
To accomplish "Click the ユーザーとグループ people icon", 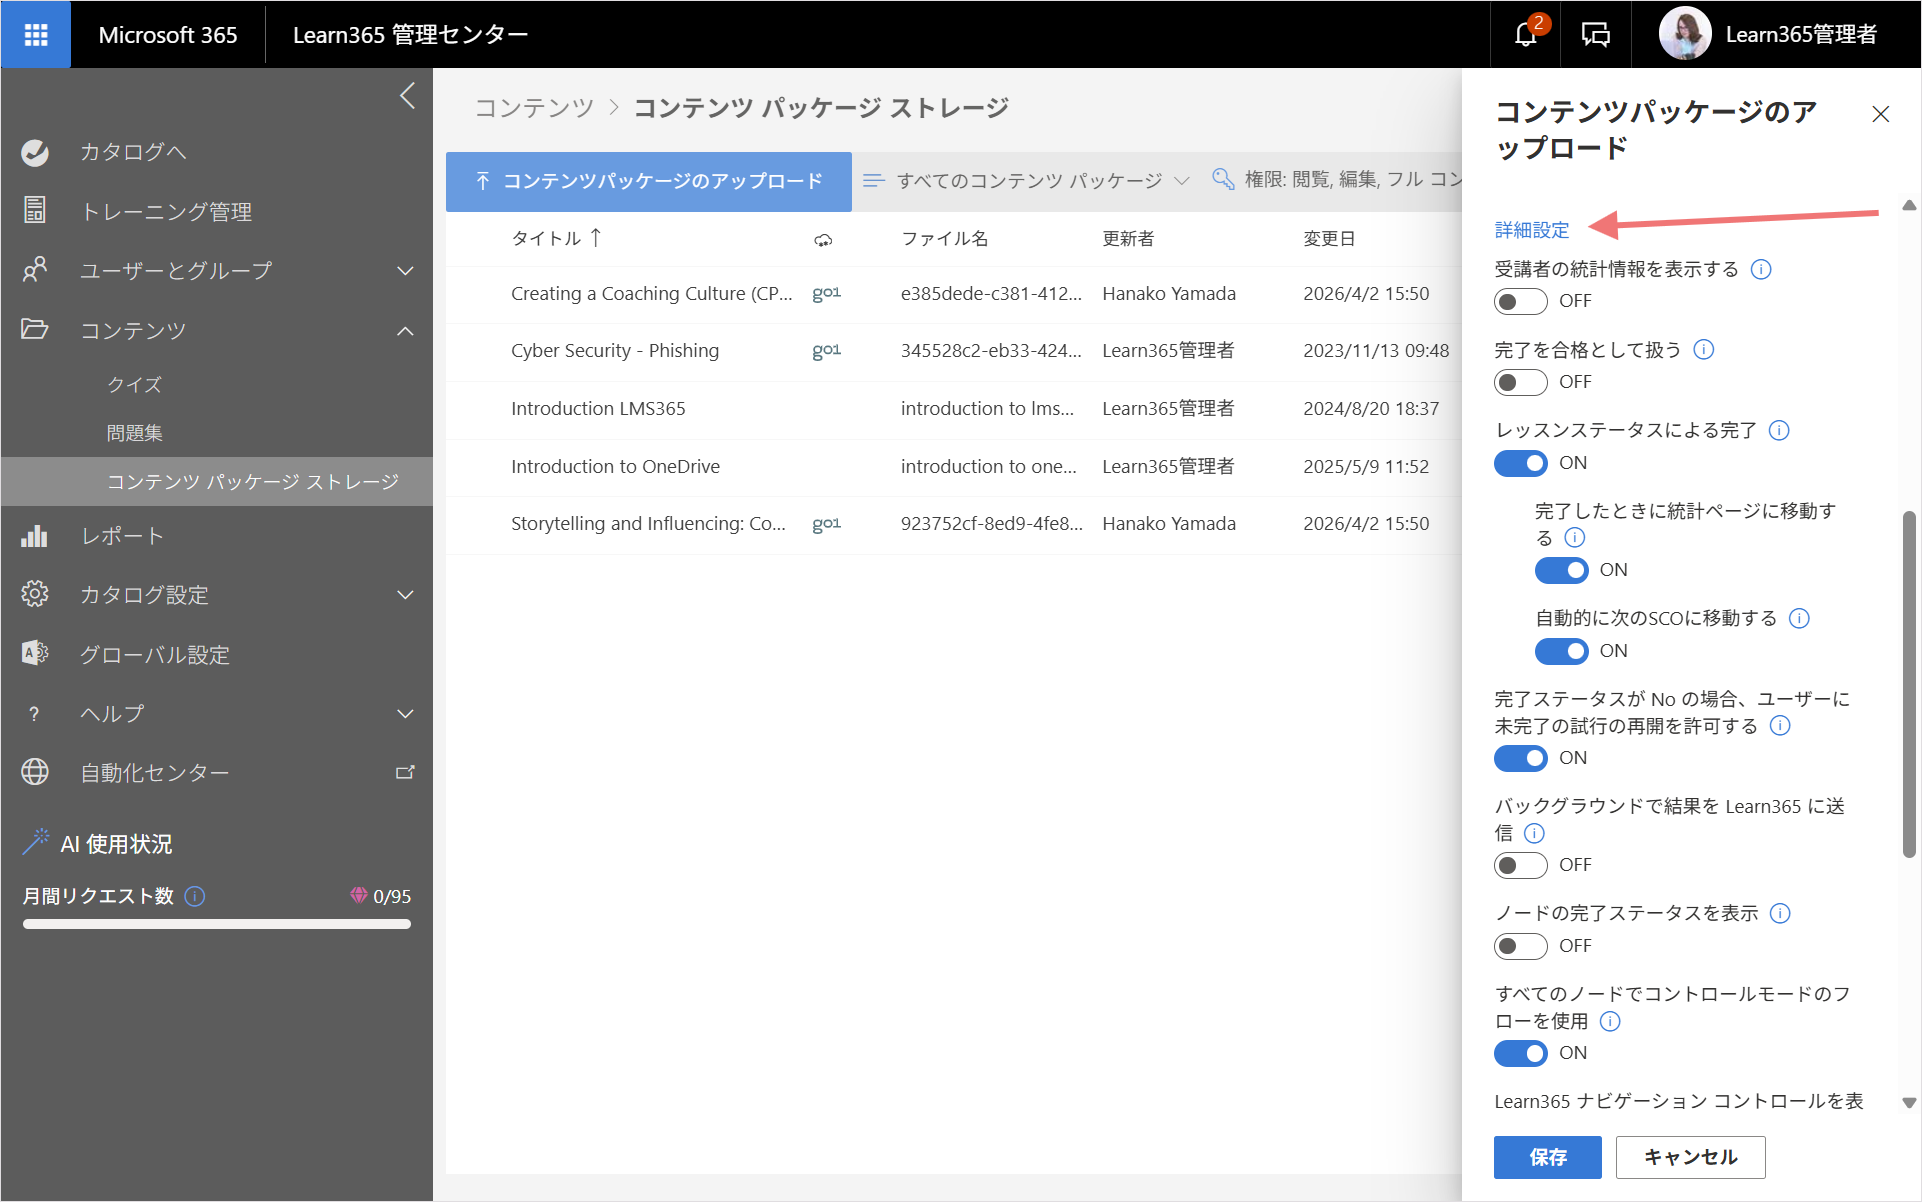I will [x=35, y=270].
